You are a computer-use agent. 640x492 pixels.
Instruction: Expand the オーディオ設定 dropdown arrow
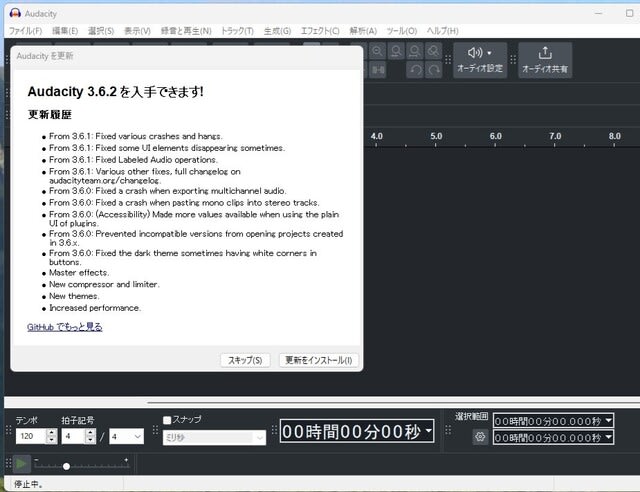(489, 53)
